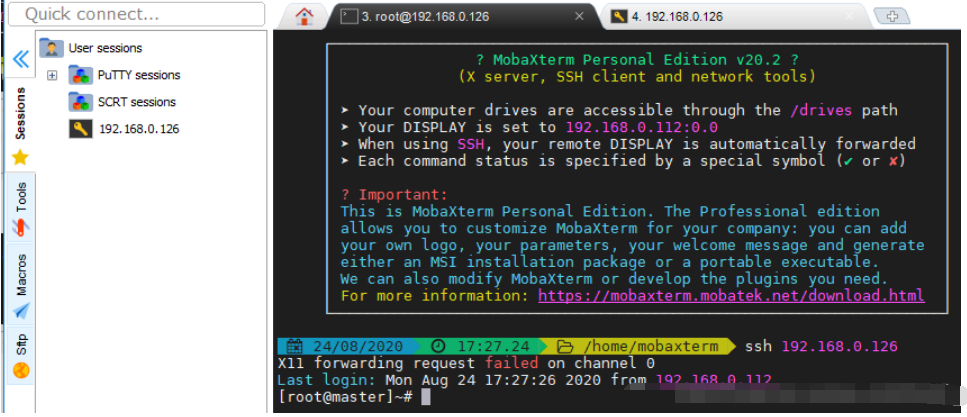
Task: Click the orange globe Sftp icon
Action: (20, 370)
